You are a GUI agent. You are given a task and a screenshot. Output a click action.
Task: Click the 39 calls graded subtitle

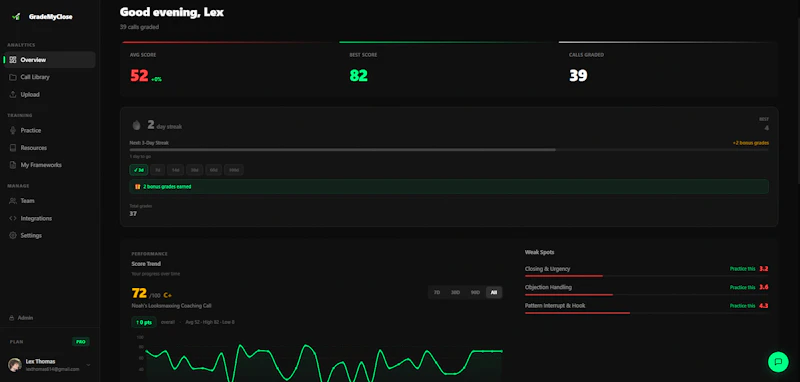pyautogui.click(x=139, y=27)
